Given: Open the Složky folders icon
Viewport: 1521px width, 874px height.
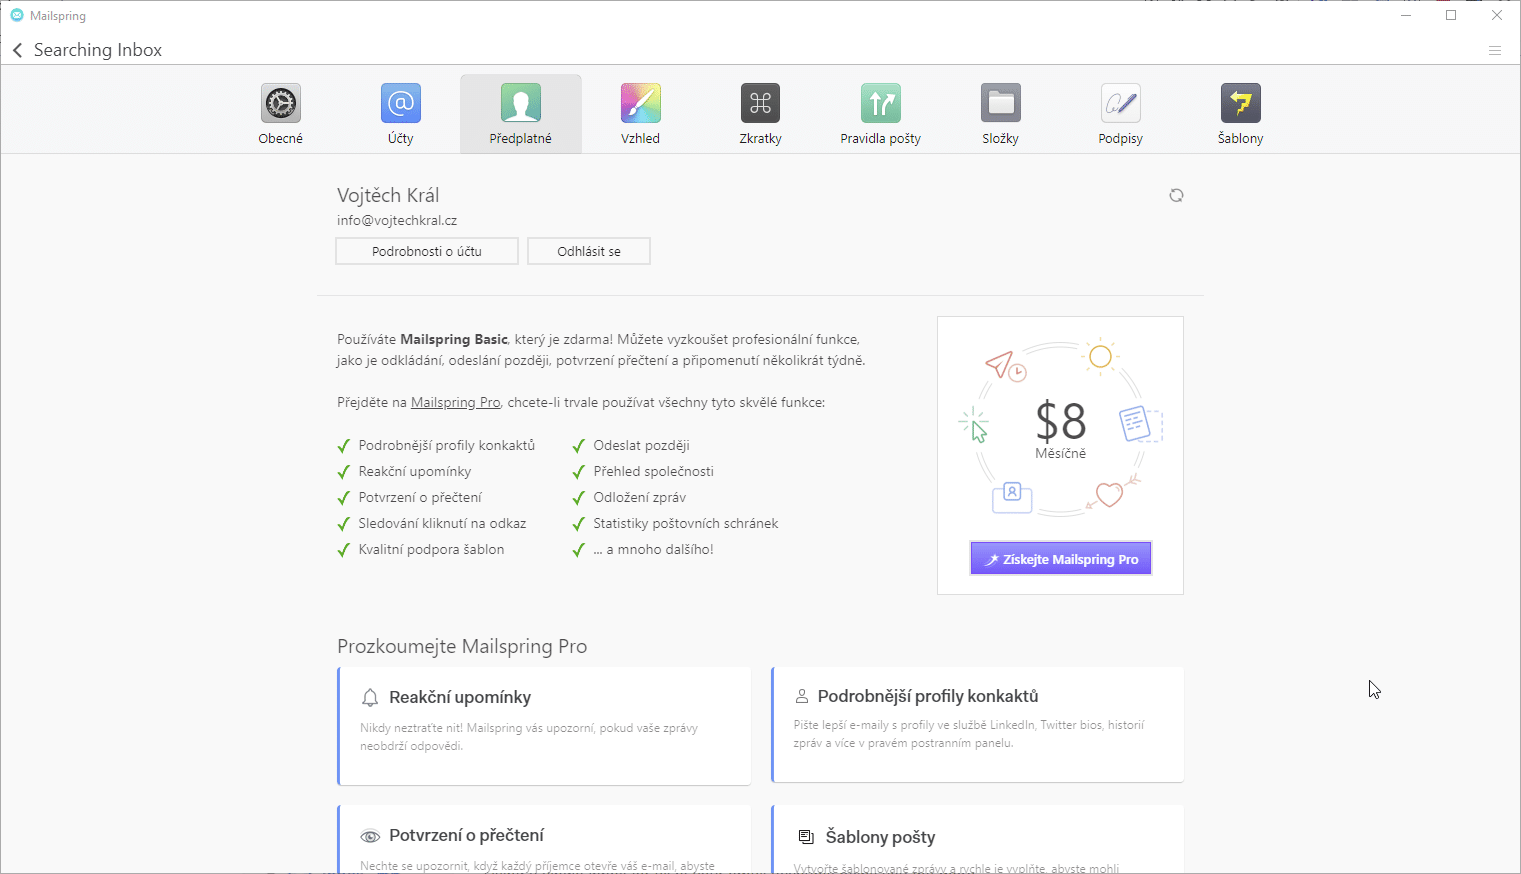Looking at the screenshot, I should [x=1001, y=104].
